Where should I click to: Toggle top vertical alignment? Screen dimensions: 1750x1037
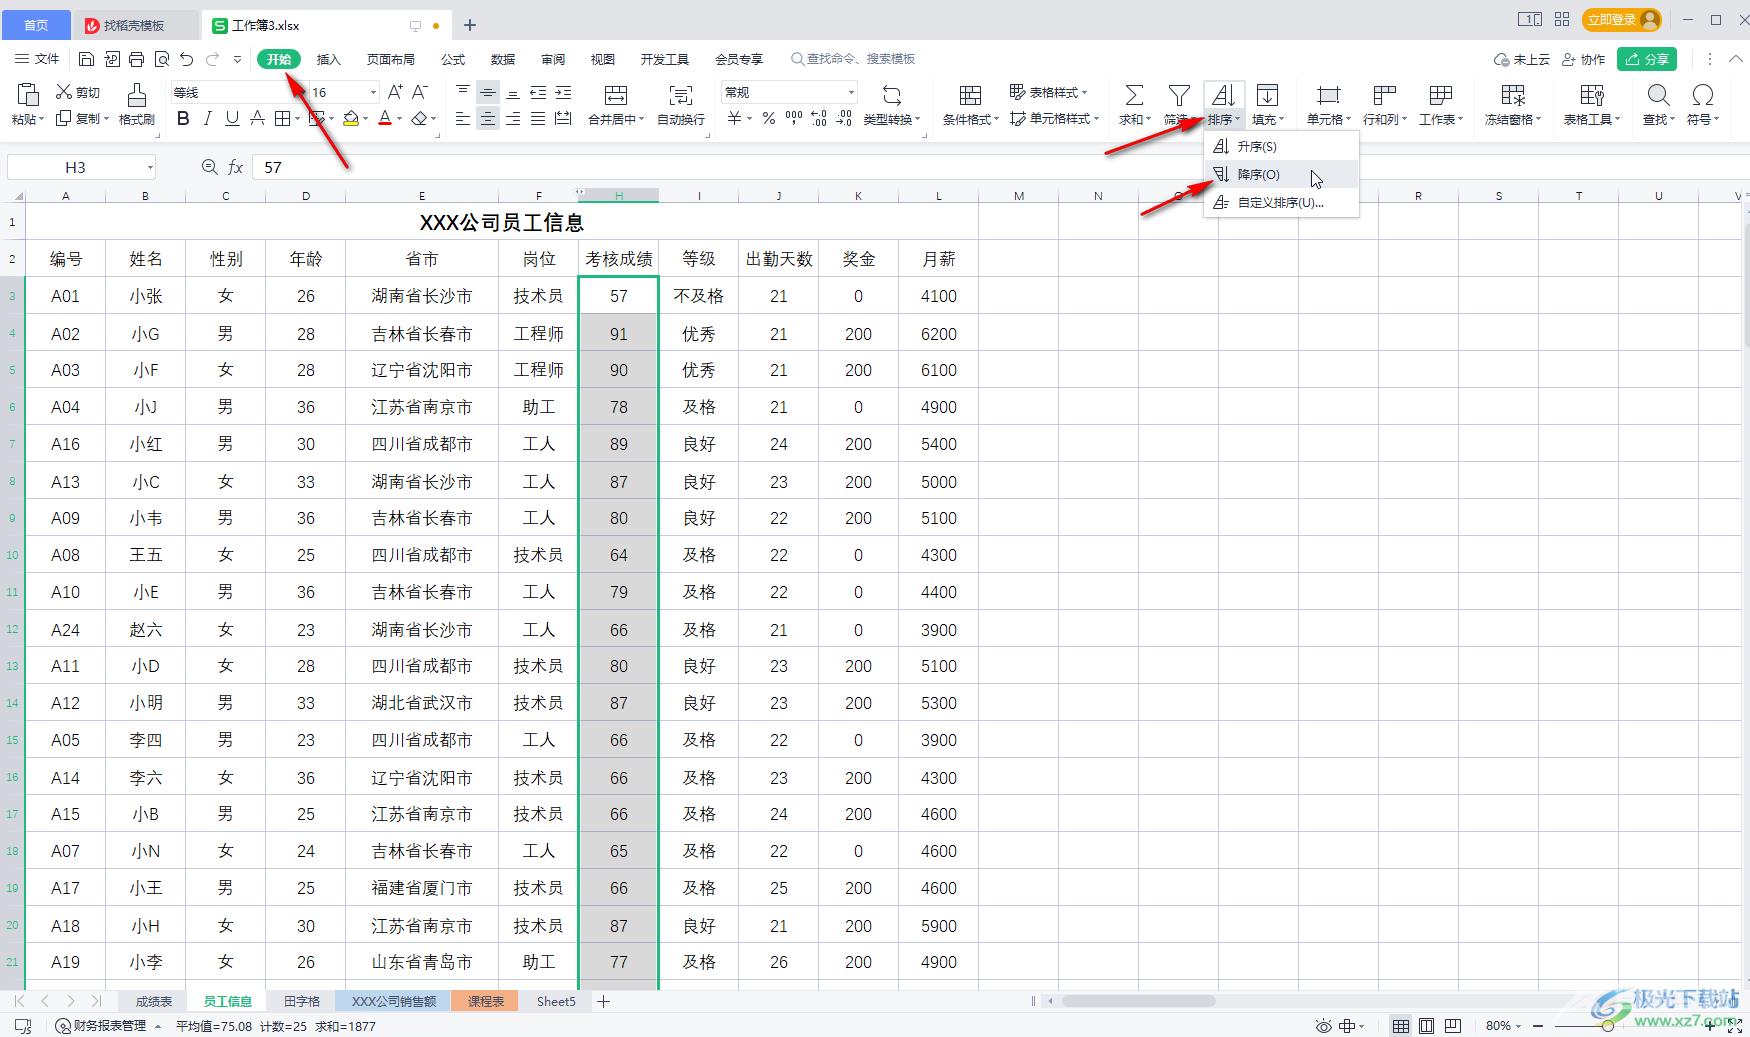click(463, 92)
